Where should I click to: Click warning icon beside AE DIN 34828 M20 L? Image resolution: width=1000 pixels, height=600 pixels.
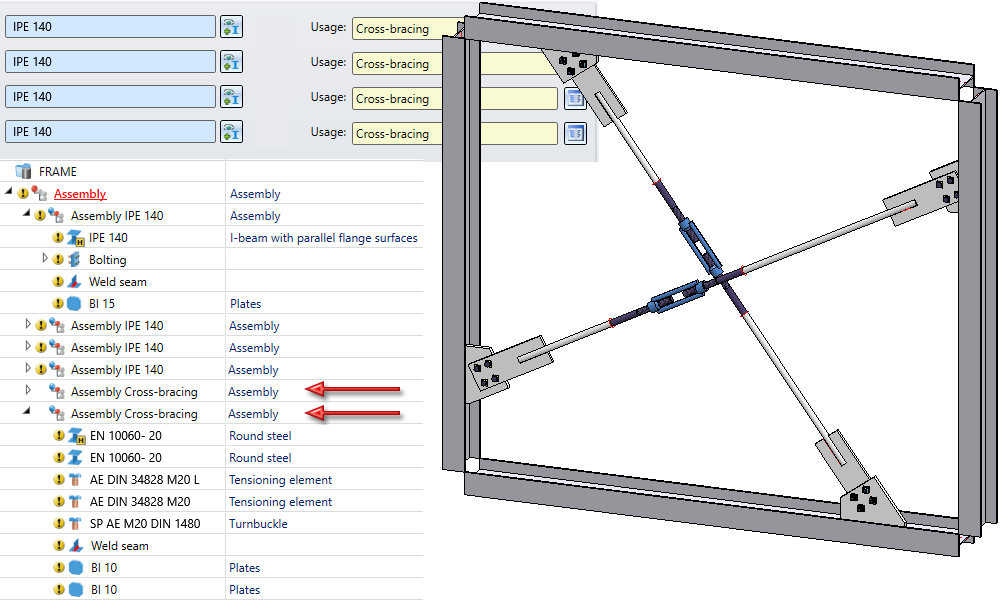point(59,479)
